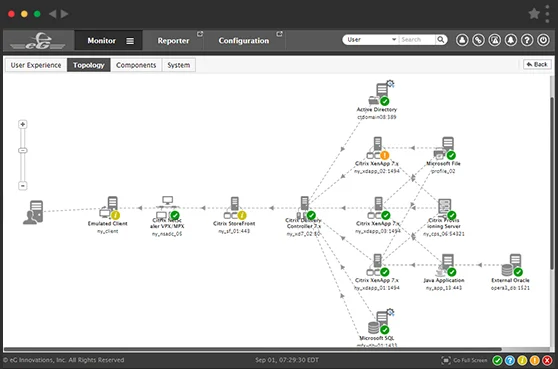The height and width of the screenshot is (369, 558).
Task: Click the timestamp Sep 01, 07:29:30 EDT
Action: tap(287, 360)
